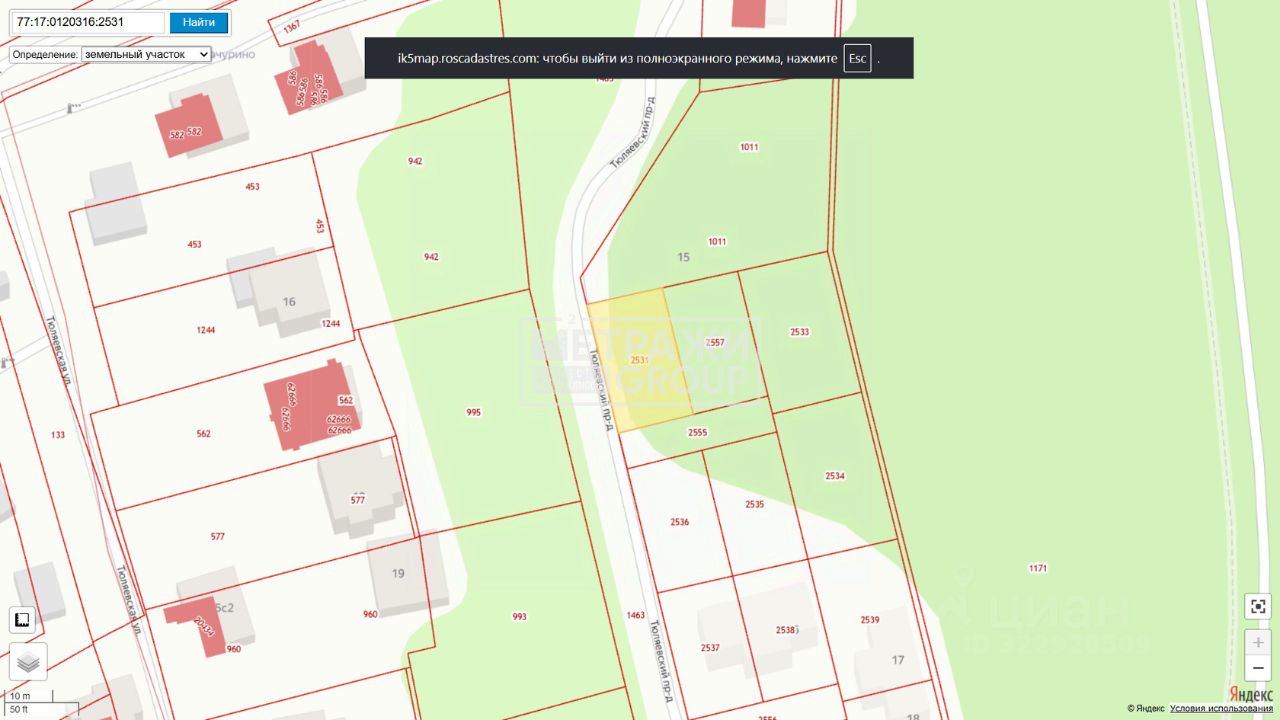Expand the Определение object type dropdown

click(x=146, y=54)
